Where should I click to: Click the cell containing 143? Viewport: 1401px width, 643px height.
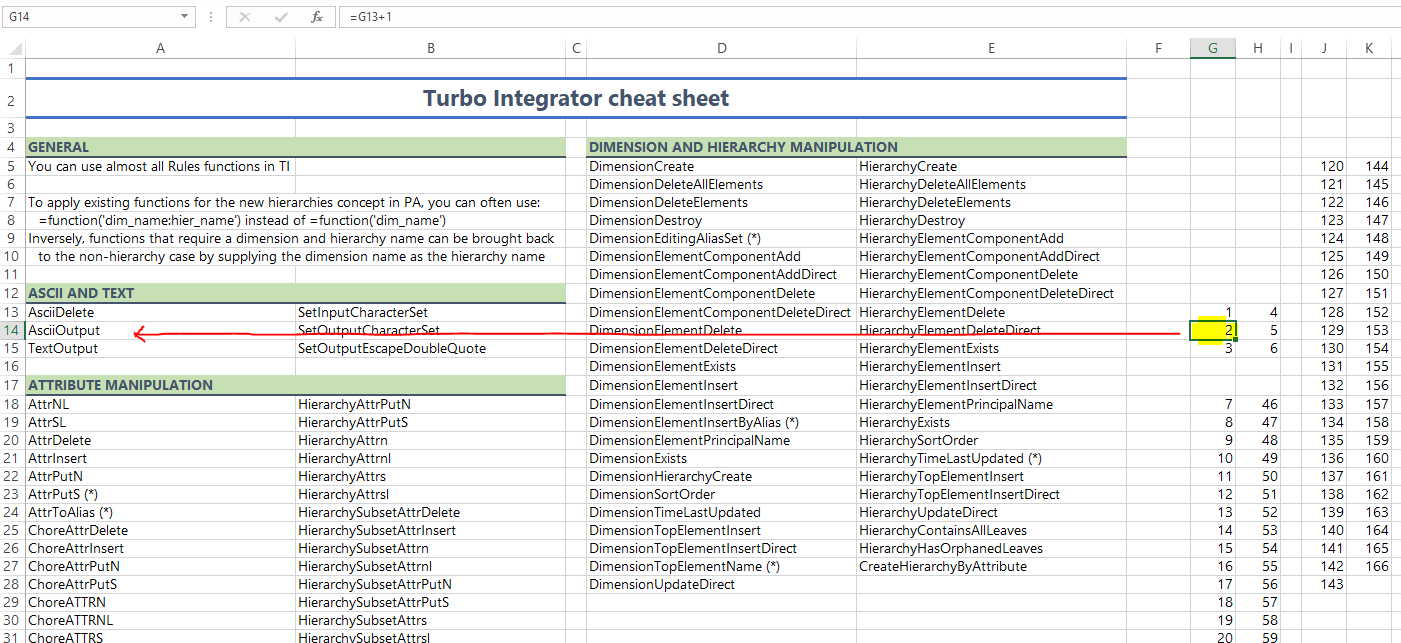[1324, 584]
